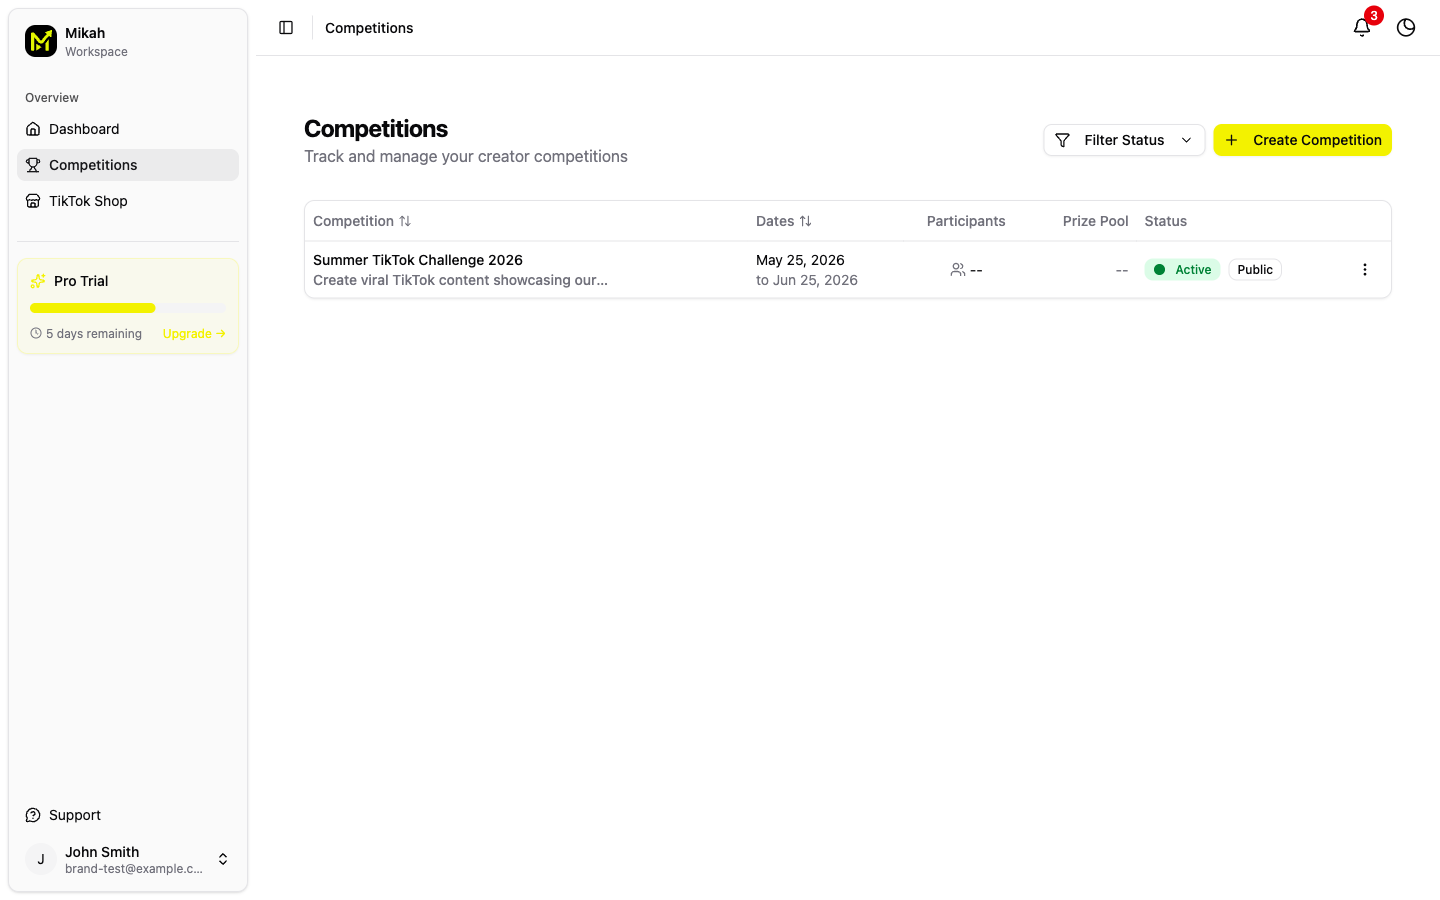Open TikTok Shop in the sidebar
The height and width of the screenshot is (900, 1440).
click(x=128, y=201)
